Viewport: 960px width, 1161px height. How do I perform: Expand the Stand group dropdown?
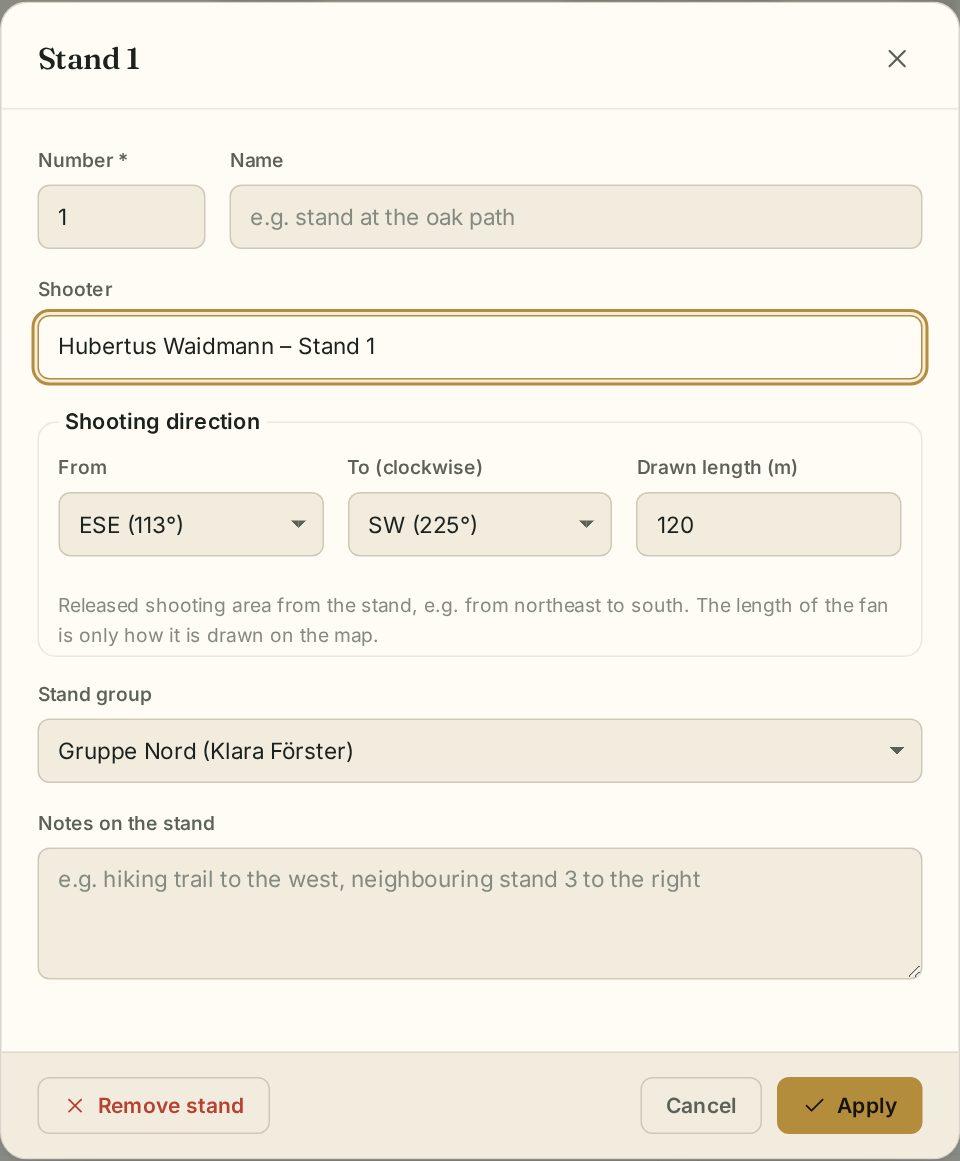point(480,751)
